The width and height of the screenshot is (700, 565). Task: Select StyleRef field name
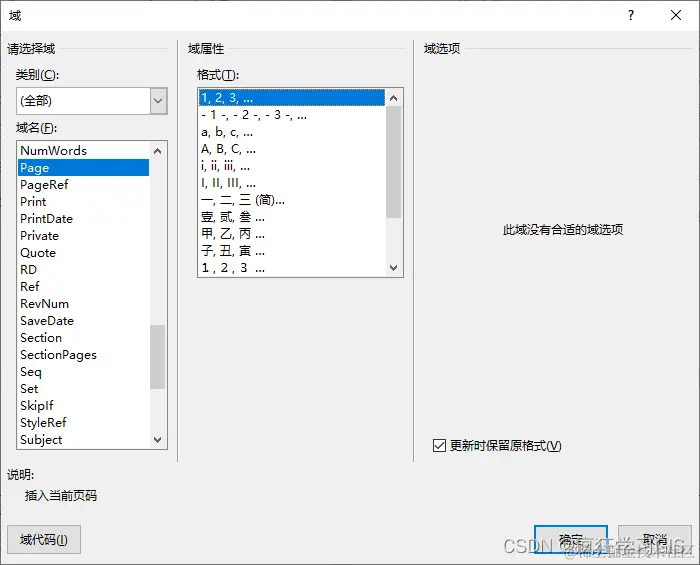pos(83,423)
